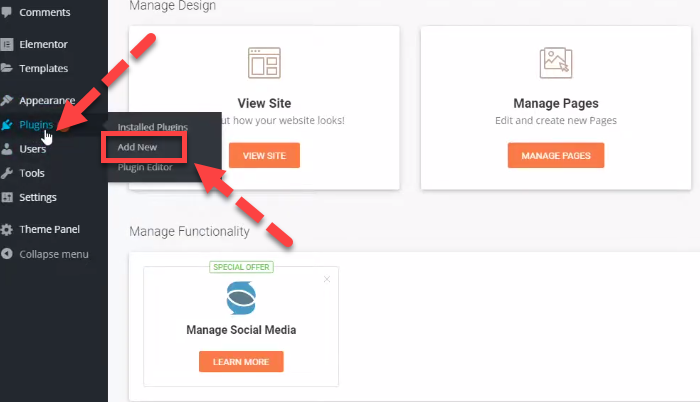
Task: Dismiss the Manage Social Media offer card
Action: pos(327,279)
